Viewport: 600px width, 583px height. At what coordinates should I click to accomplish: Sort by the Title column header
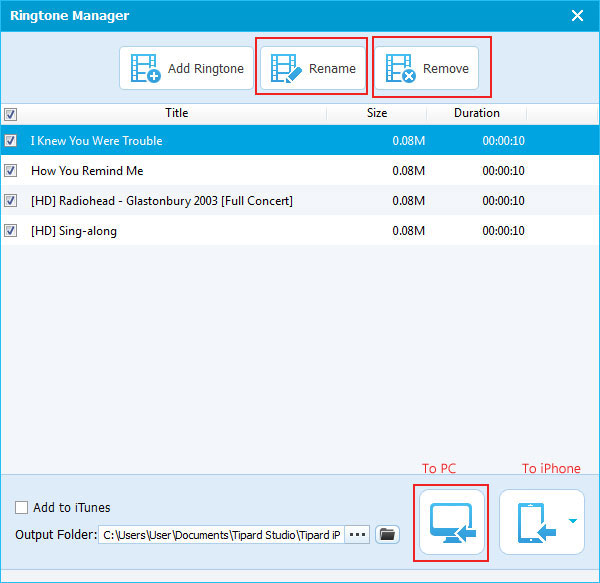(176, 113)
